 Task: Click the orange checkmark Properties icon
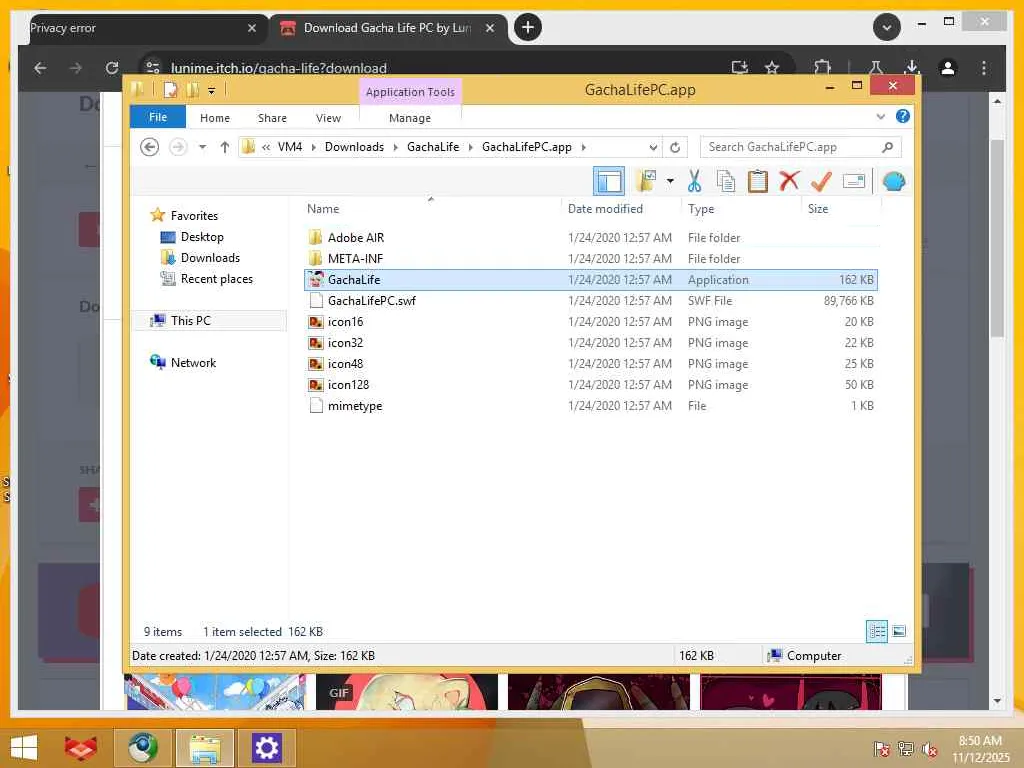click(x=821, y=181)
